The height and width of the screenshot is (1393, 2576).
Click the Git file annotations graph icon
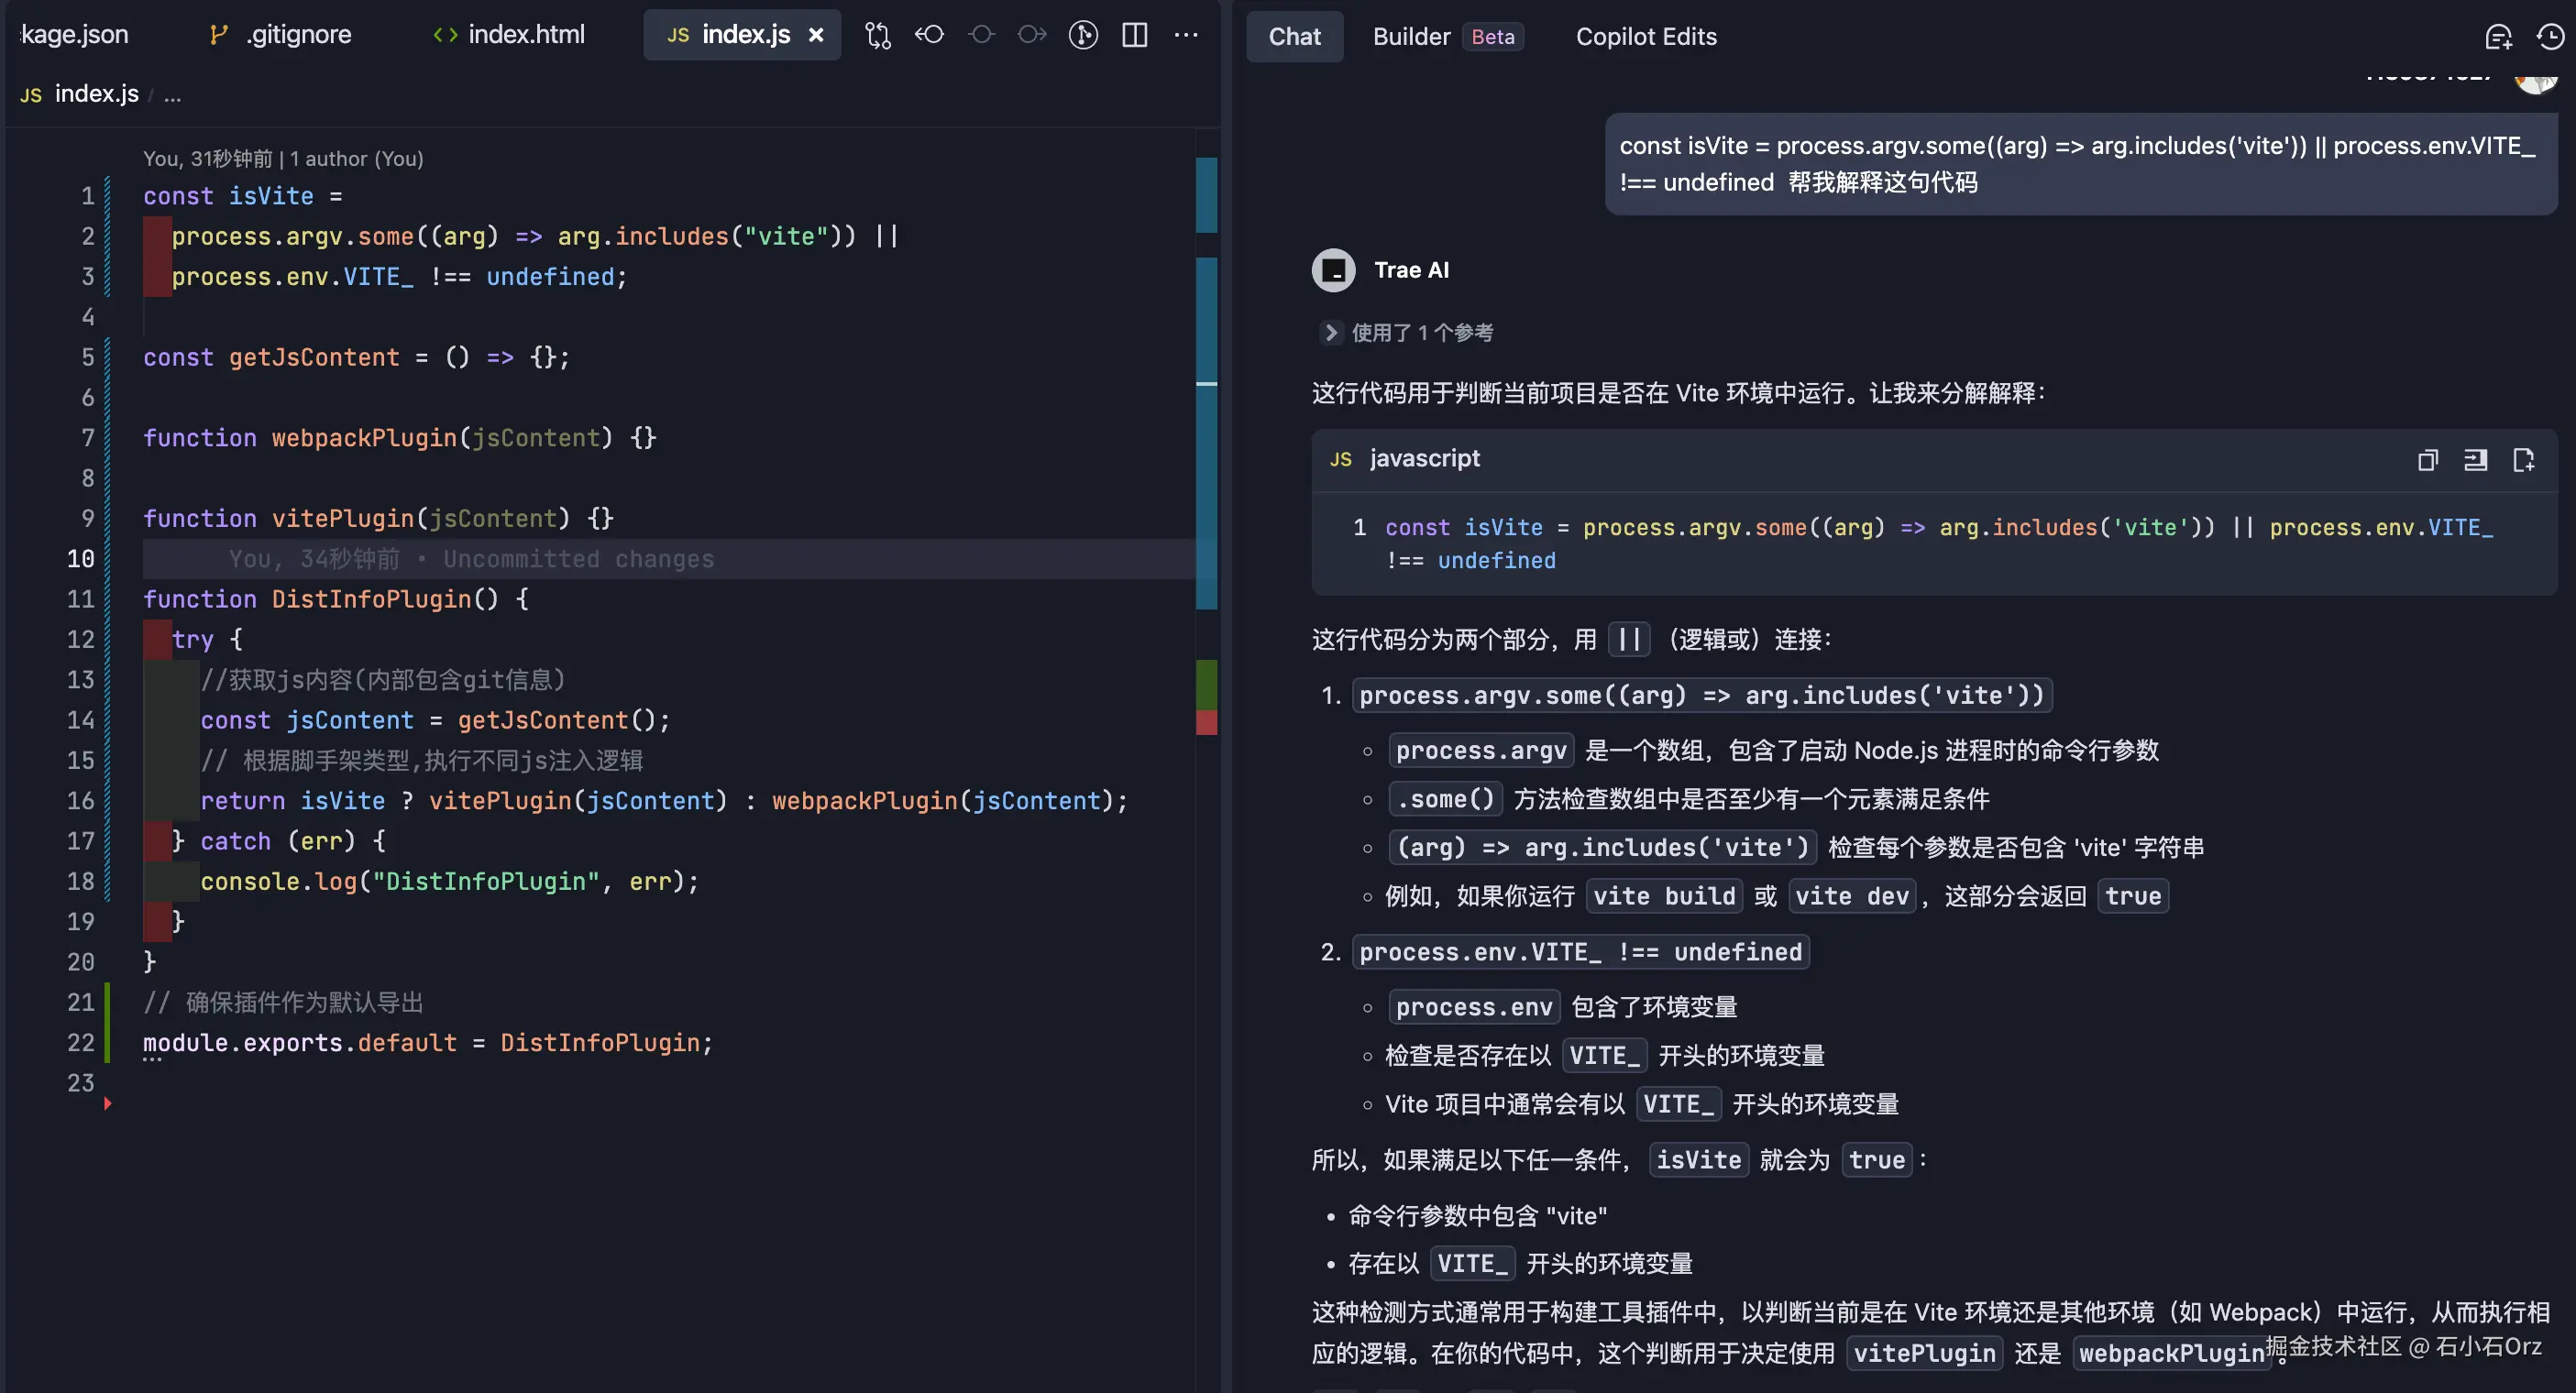click(1083, 36)
